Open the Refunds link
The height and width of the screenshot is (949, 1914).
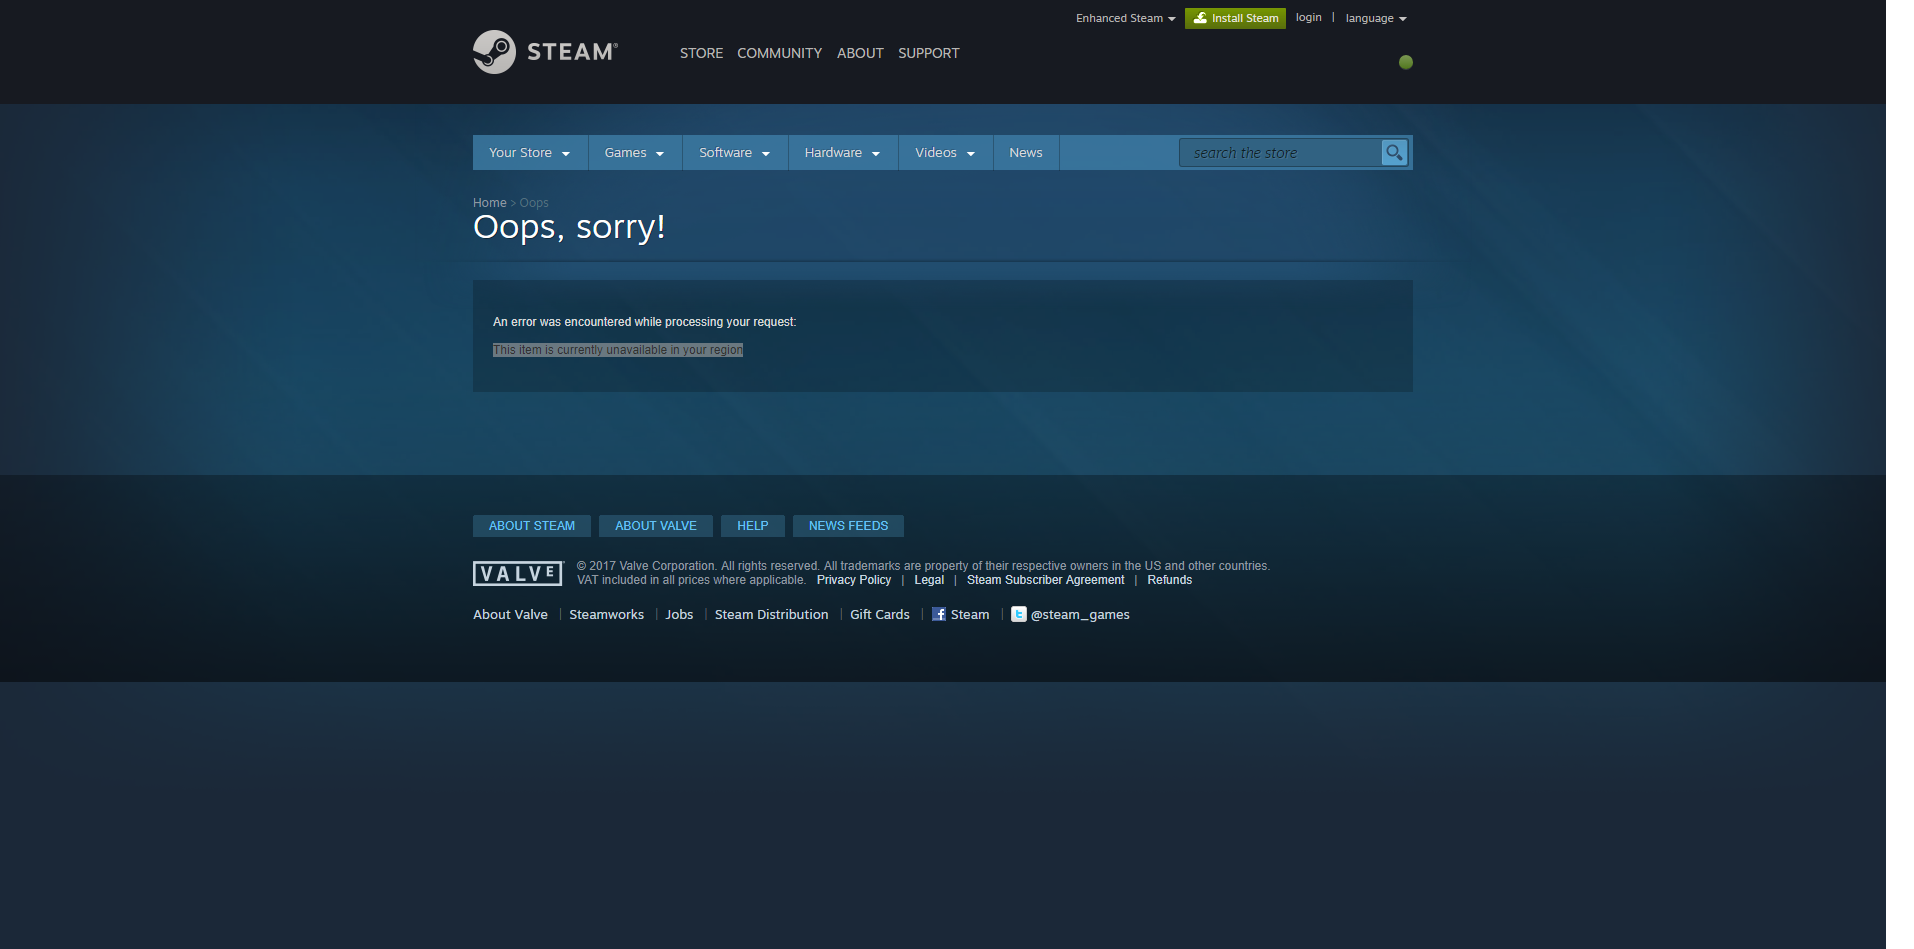[1169, 580]
